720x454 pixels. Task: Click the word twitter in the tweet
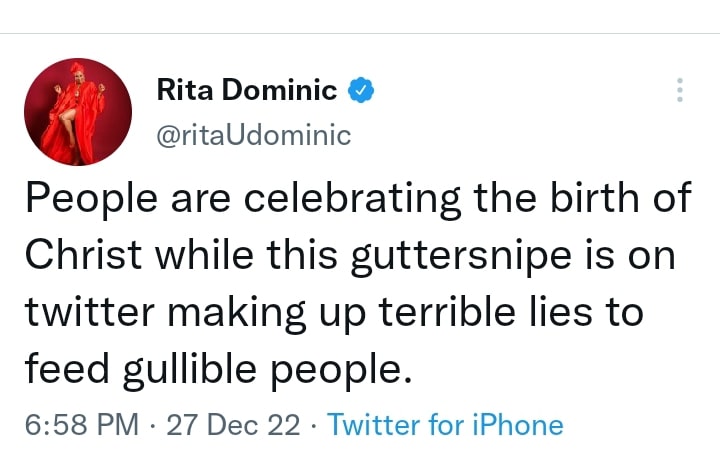point(85,311)
